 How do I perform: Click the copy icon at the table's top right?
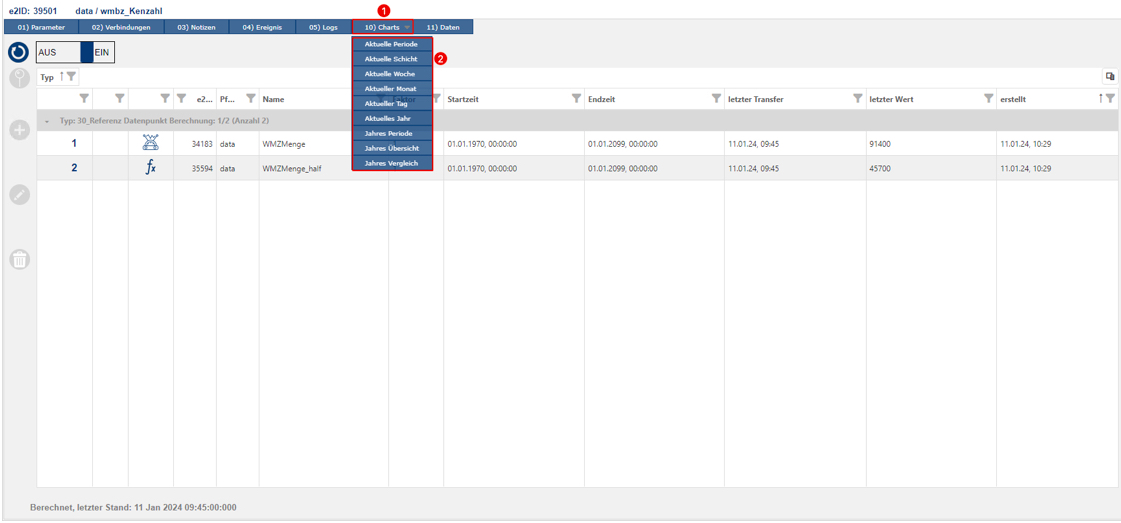[1110, 76]
